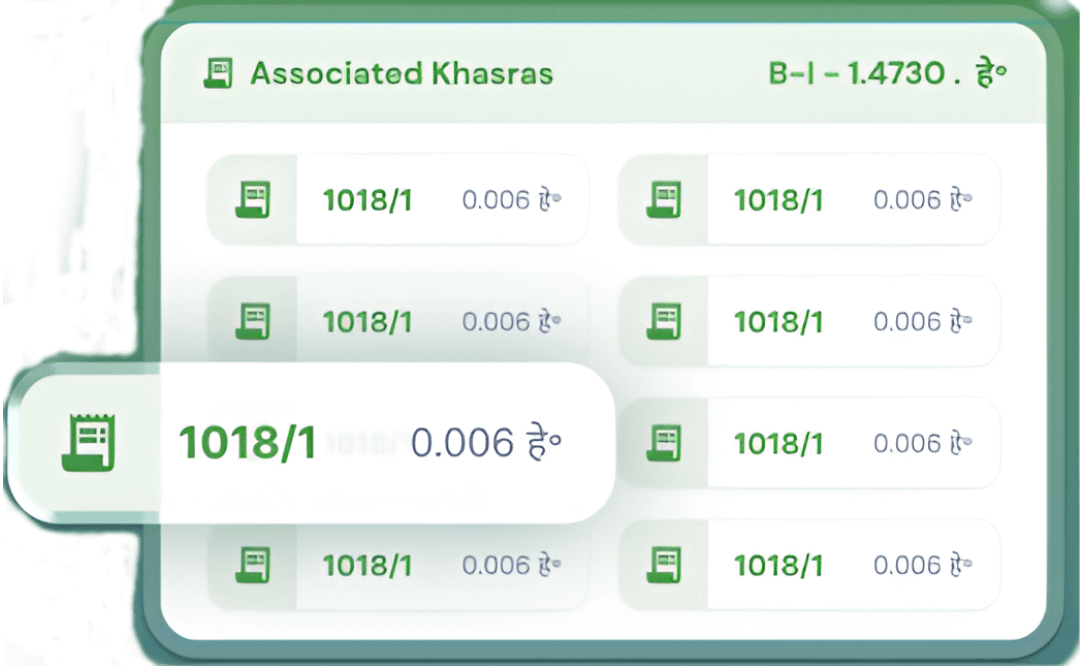Select khasra 1018/1 in the third-row right entry

point(781,442)
